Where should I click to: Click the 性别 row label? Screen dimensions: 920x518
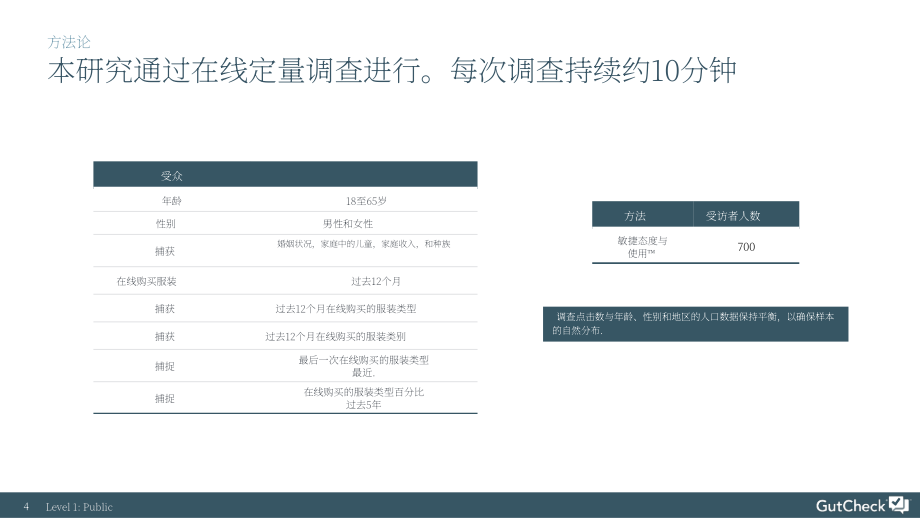165,224
